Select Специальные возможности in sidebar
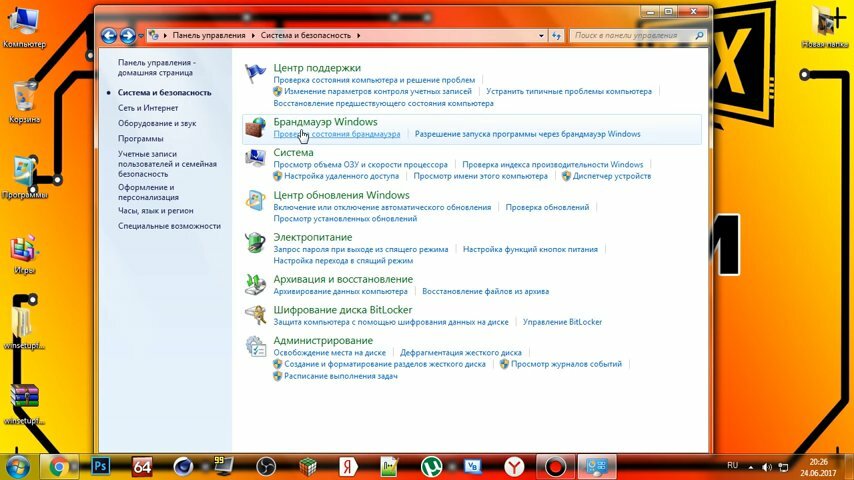Image resolution: width=854 pixels, height=480 pixels. (x=169, y=226)
